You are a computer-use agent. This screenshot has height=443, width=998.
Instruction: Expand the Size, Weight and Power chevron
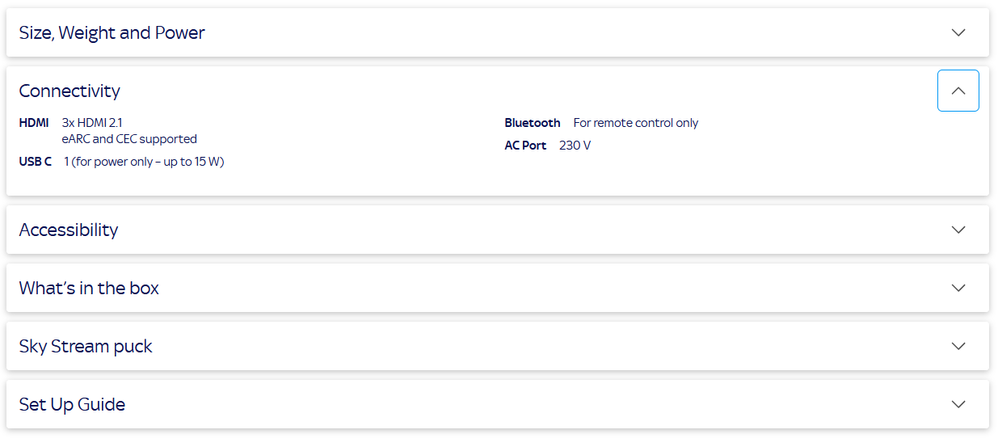(958, 33)
